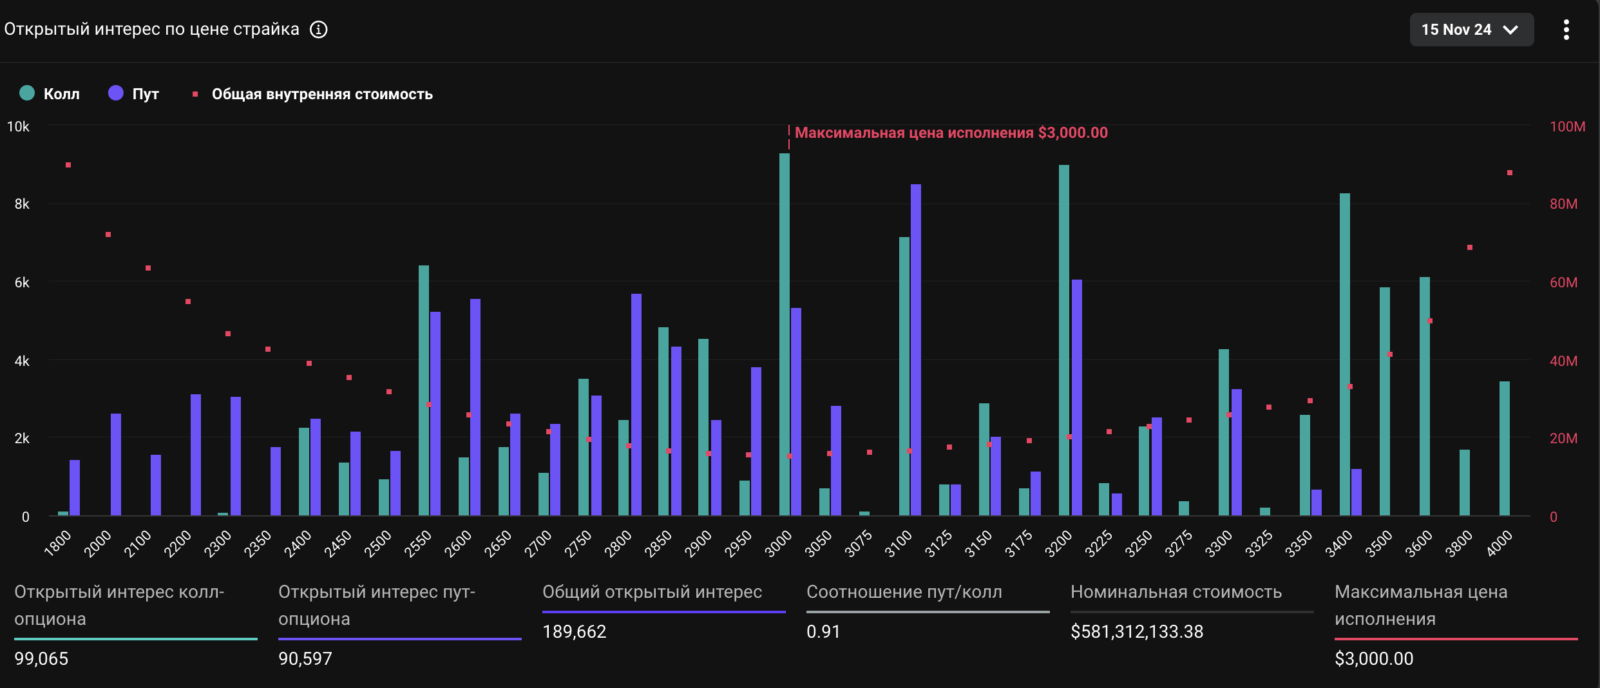Select the Соотношение пут/колл tab
The image size is (1600, 688).
(927, 612)
